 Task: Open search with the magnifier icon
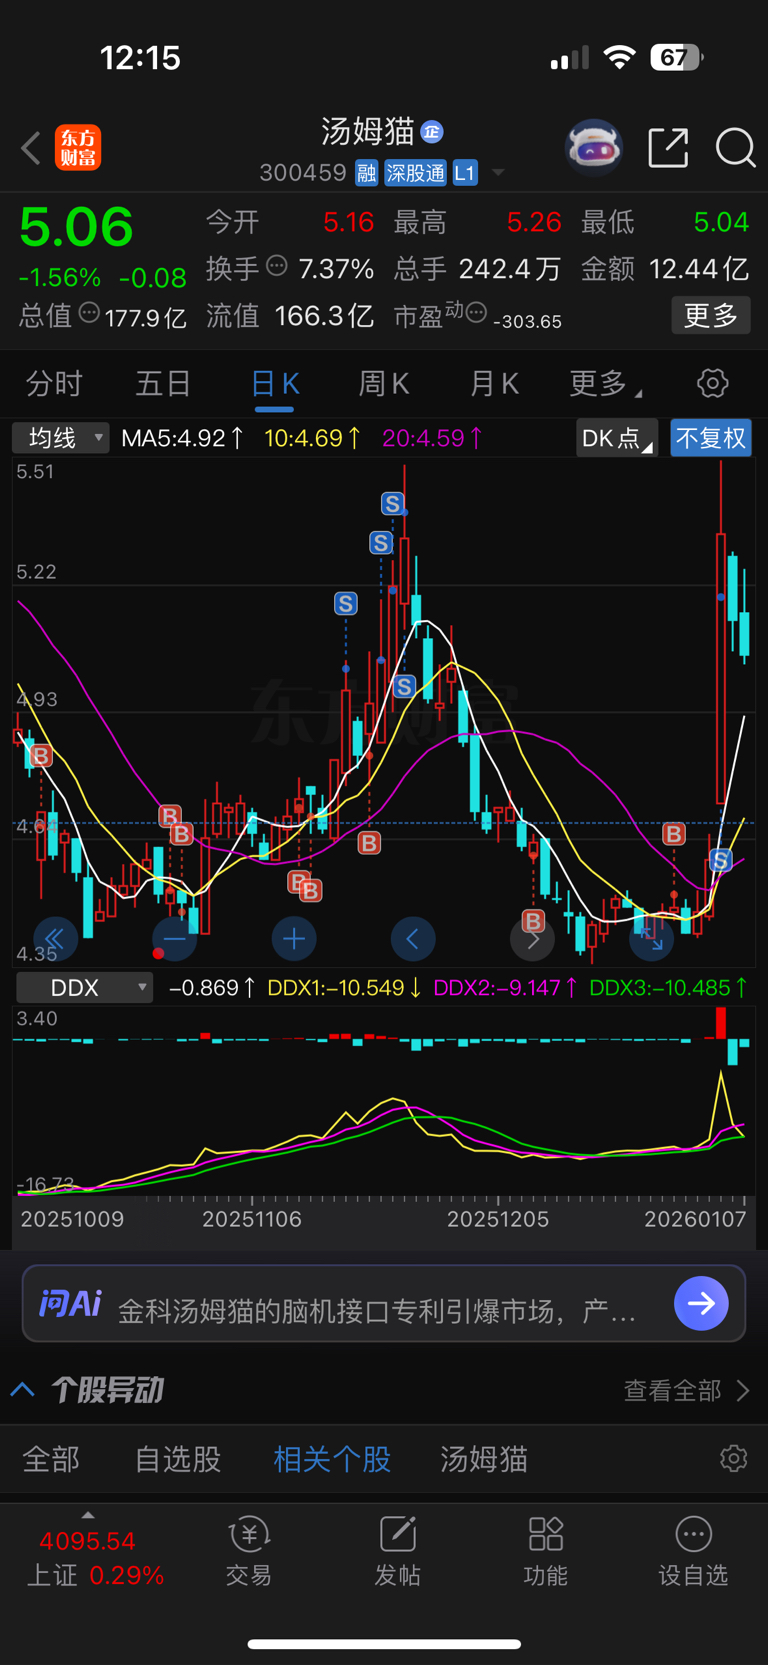pos(736,148)
